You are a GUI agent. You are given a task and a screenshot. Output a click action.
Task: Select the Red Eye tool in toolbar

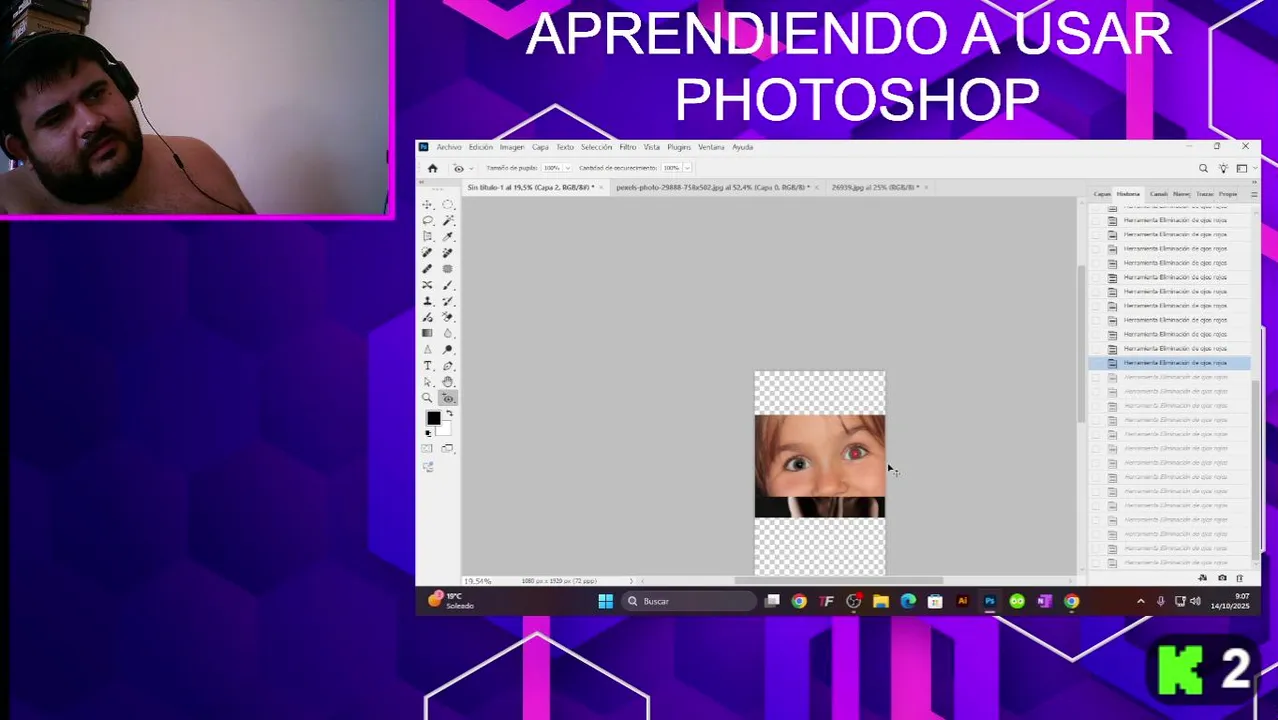pos(448,397)
